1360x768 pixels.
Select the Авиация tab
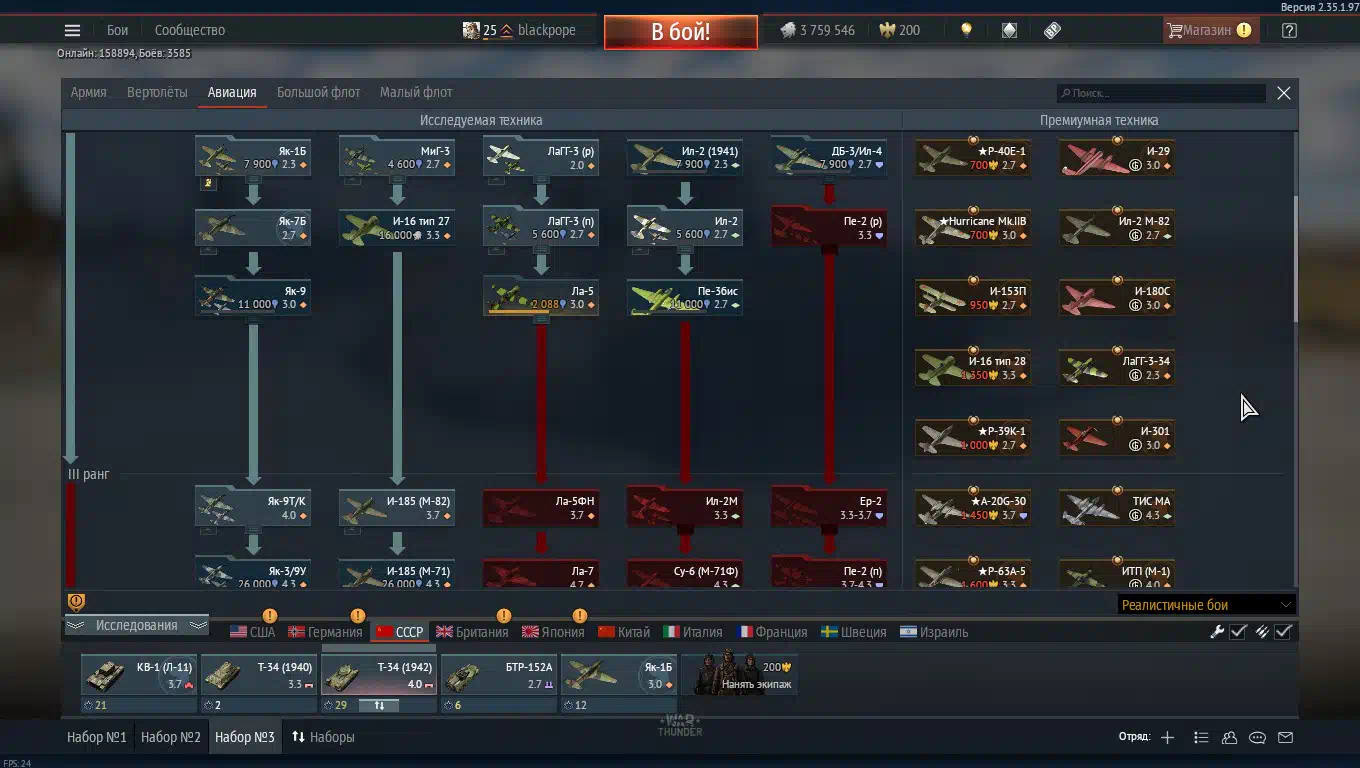tap(232, 92)
